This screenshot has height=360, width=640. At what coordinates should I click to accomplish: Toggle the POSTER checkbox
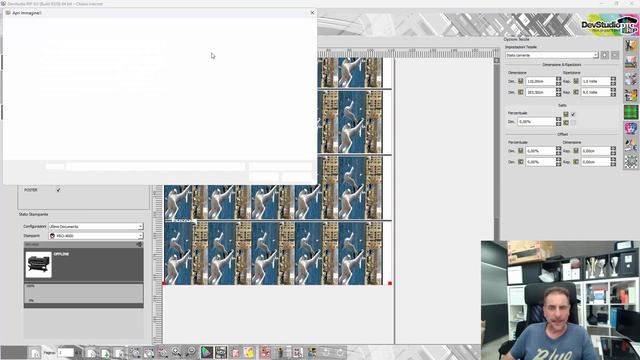tap(58, 190)
